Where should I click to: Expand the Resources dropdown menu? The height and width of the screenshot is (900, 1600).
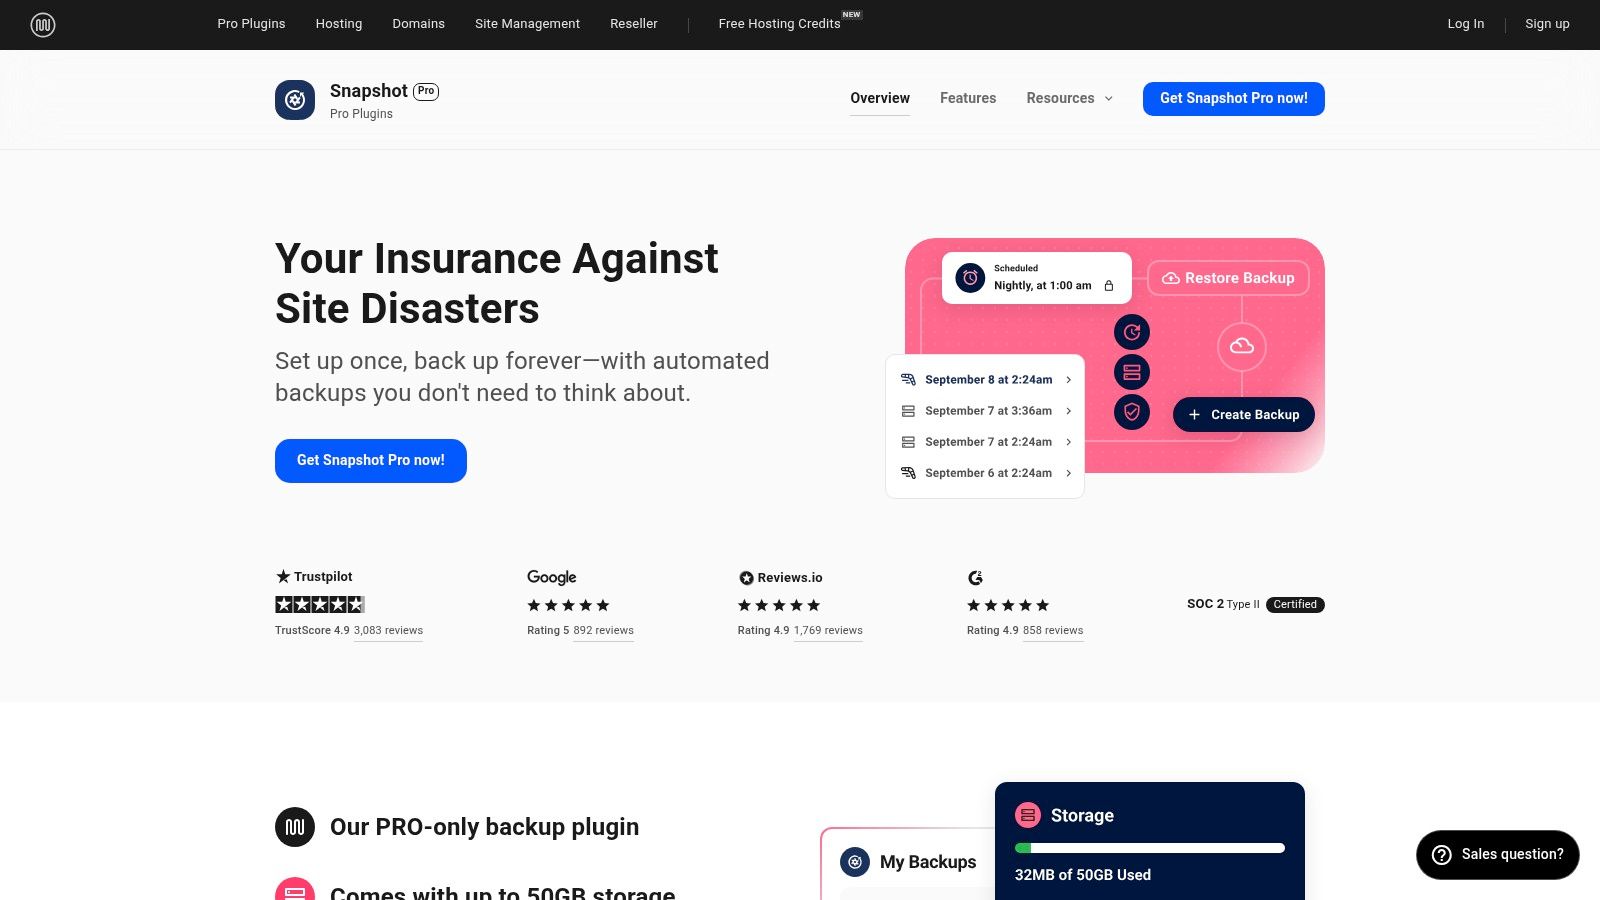[1069, 98]
